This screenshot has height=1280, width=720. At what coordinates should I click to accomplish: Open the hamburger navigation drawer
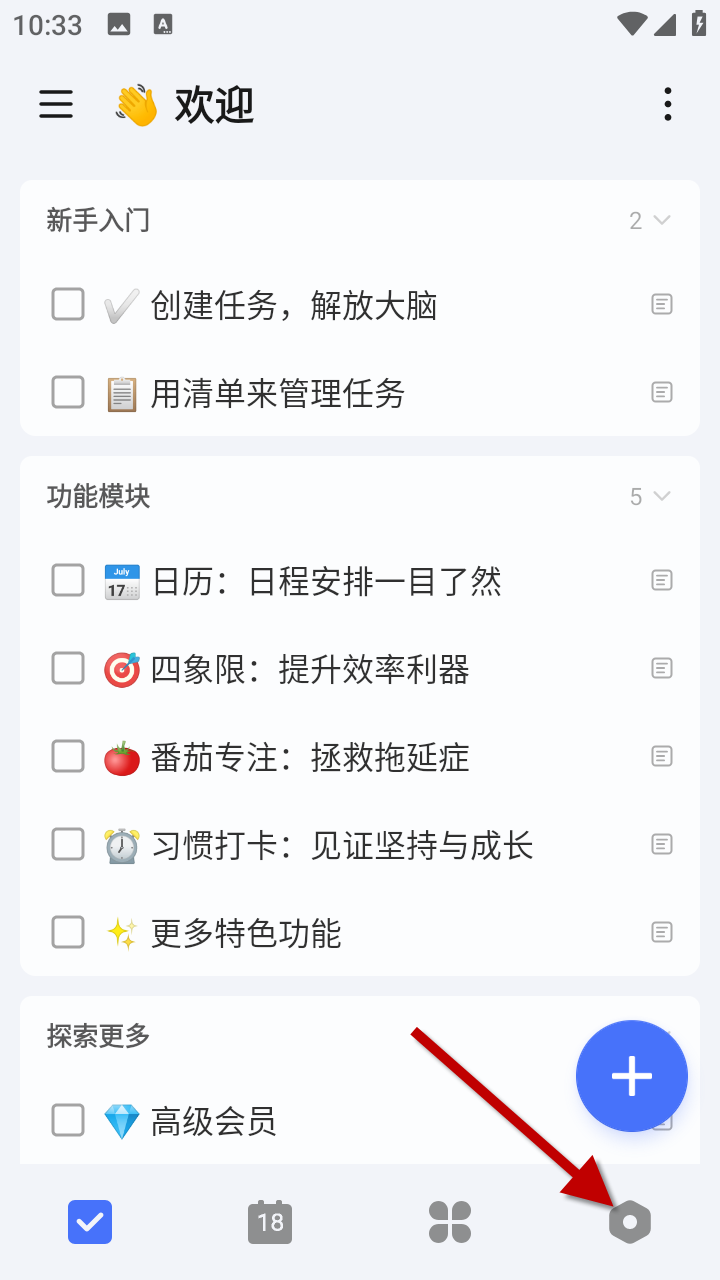click(x=56, y=104)
